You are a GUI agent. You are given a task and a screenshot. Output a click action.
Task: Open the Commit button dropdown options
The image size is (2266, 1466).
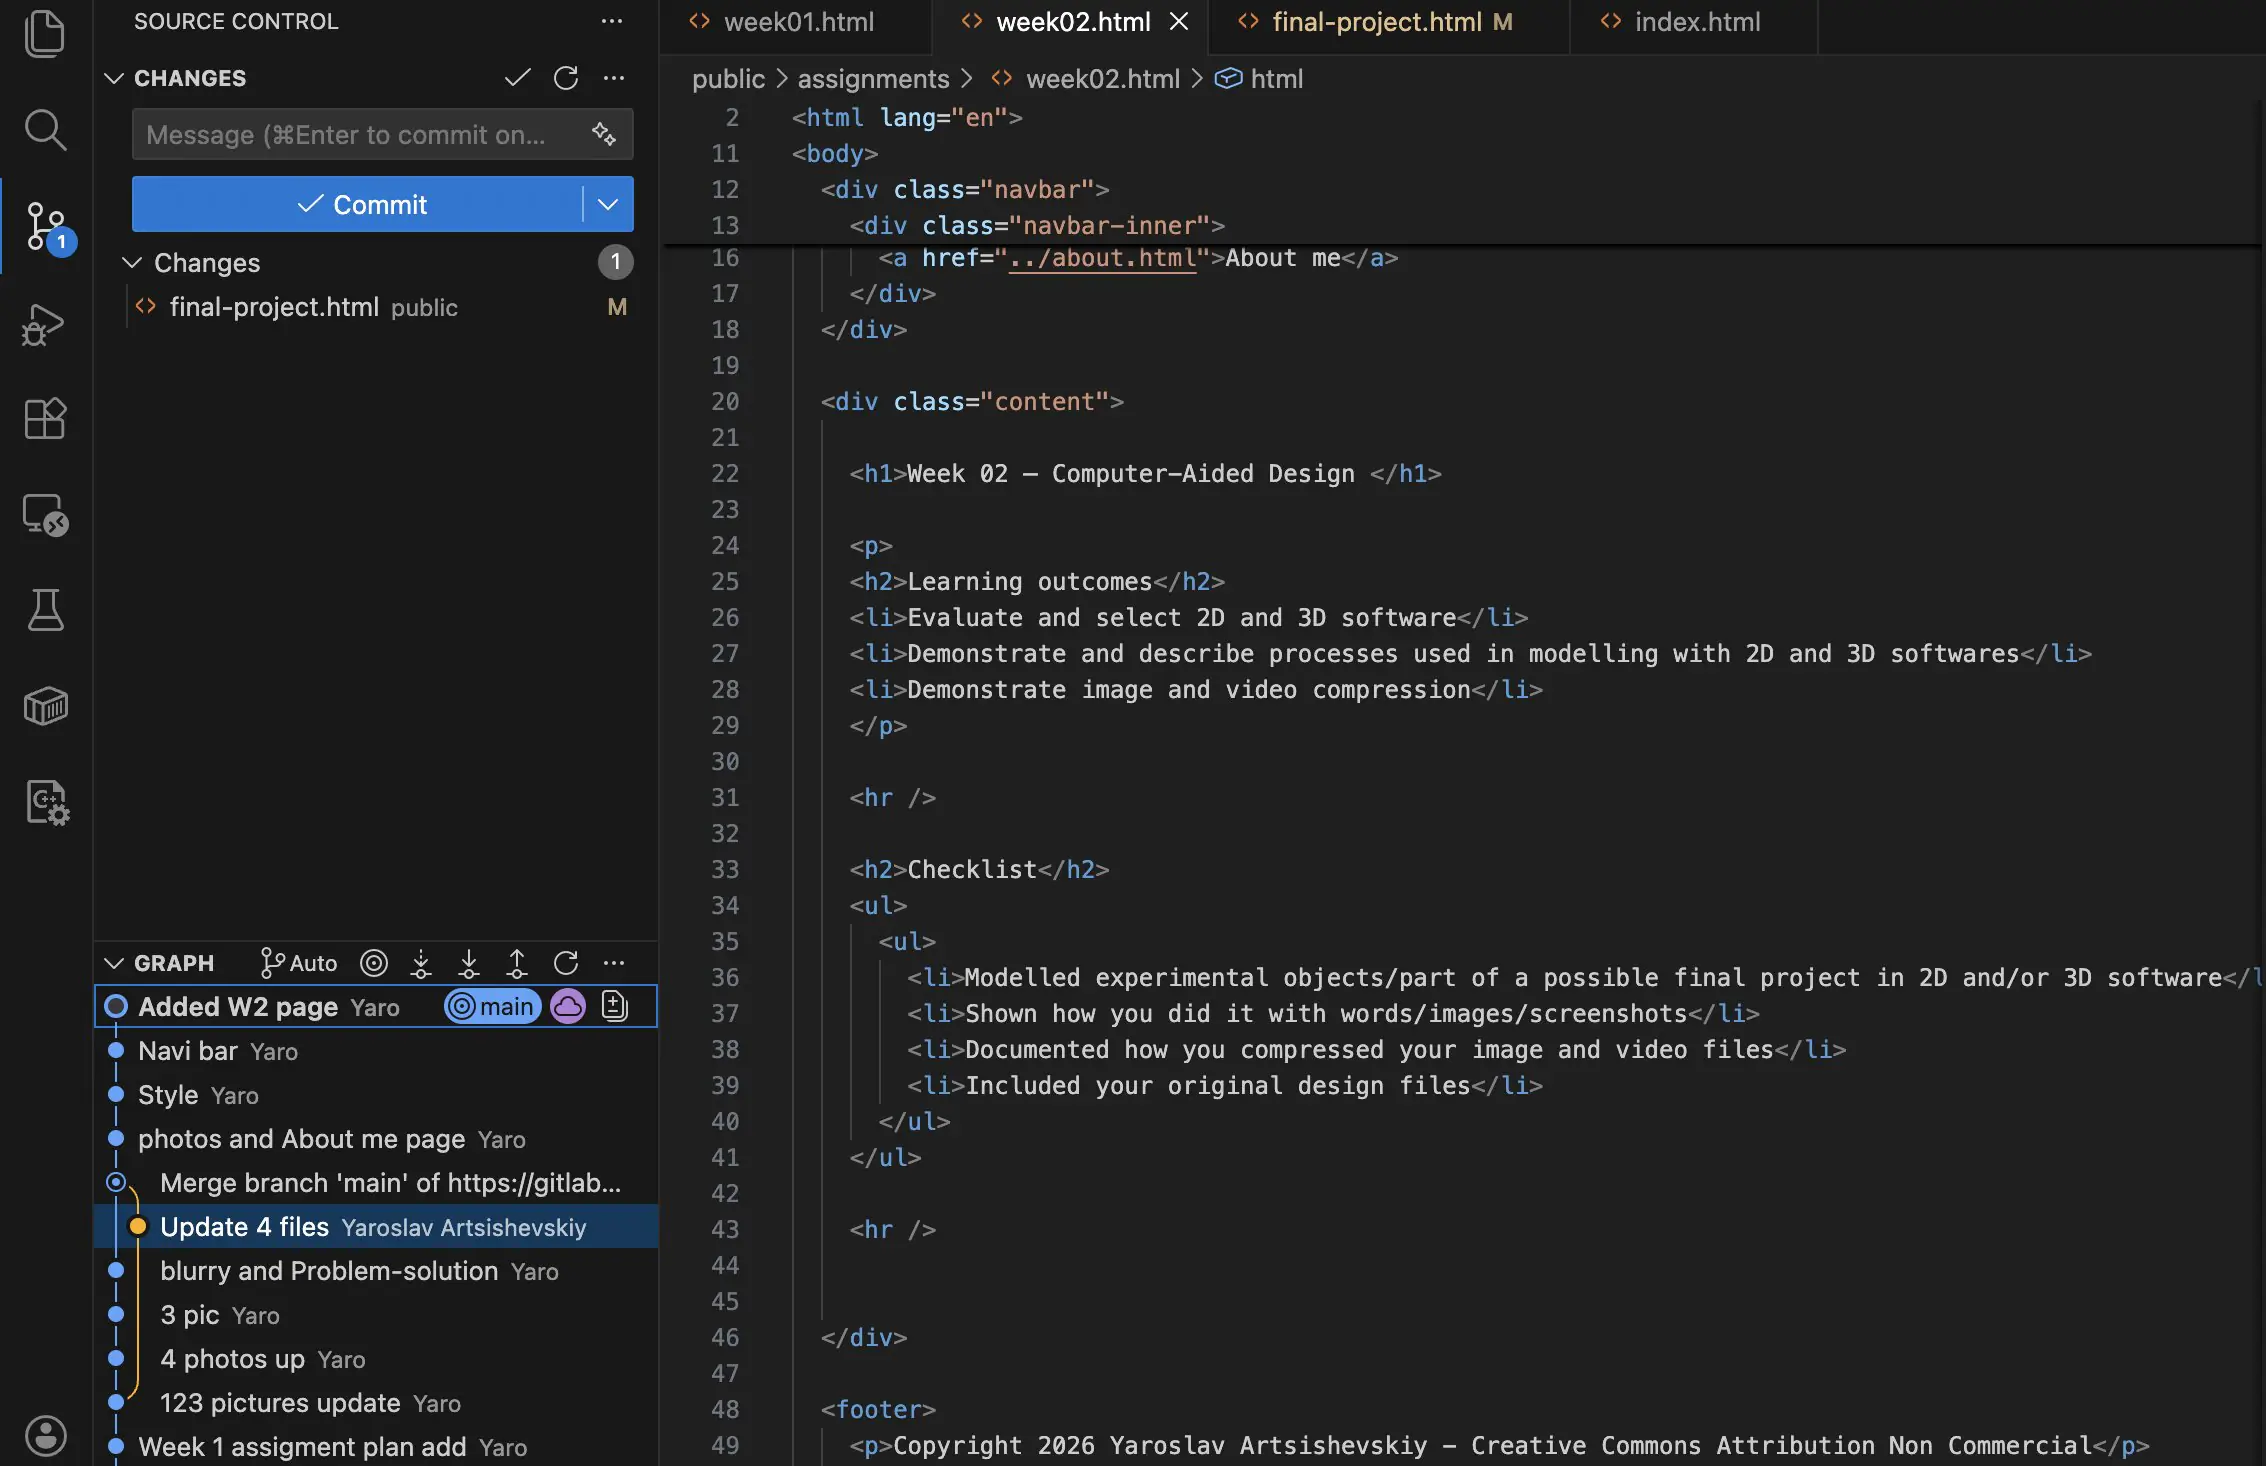click(607, 204)
